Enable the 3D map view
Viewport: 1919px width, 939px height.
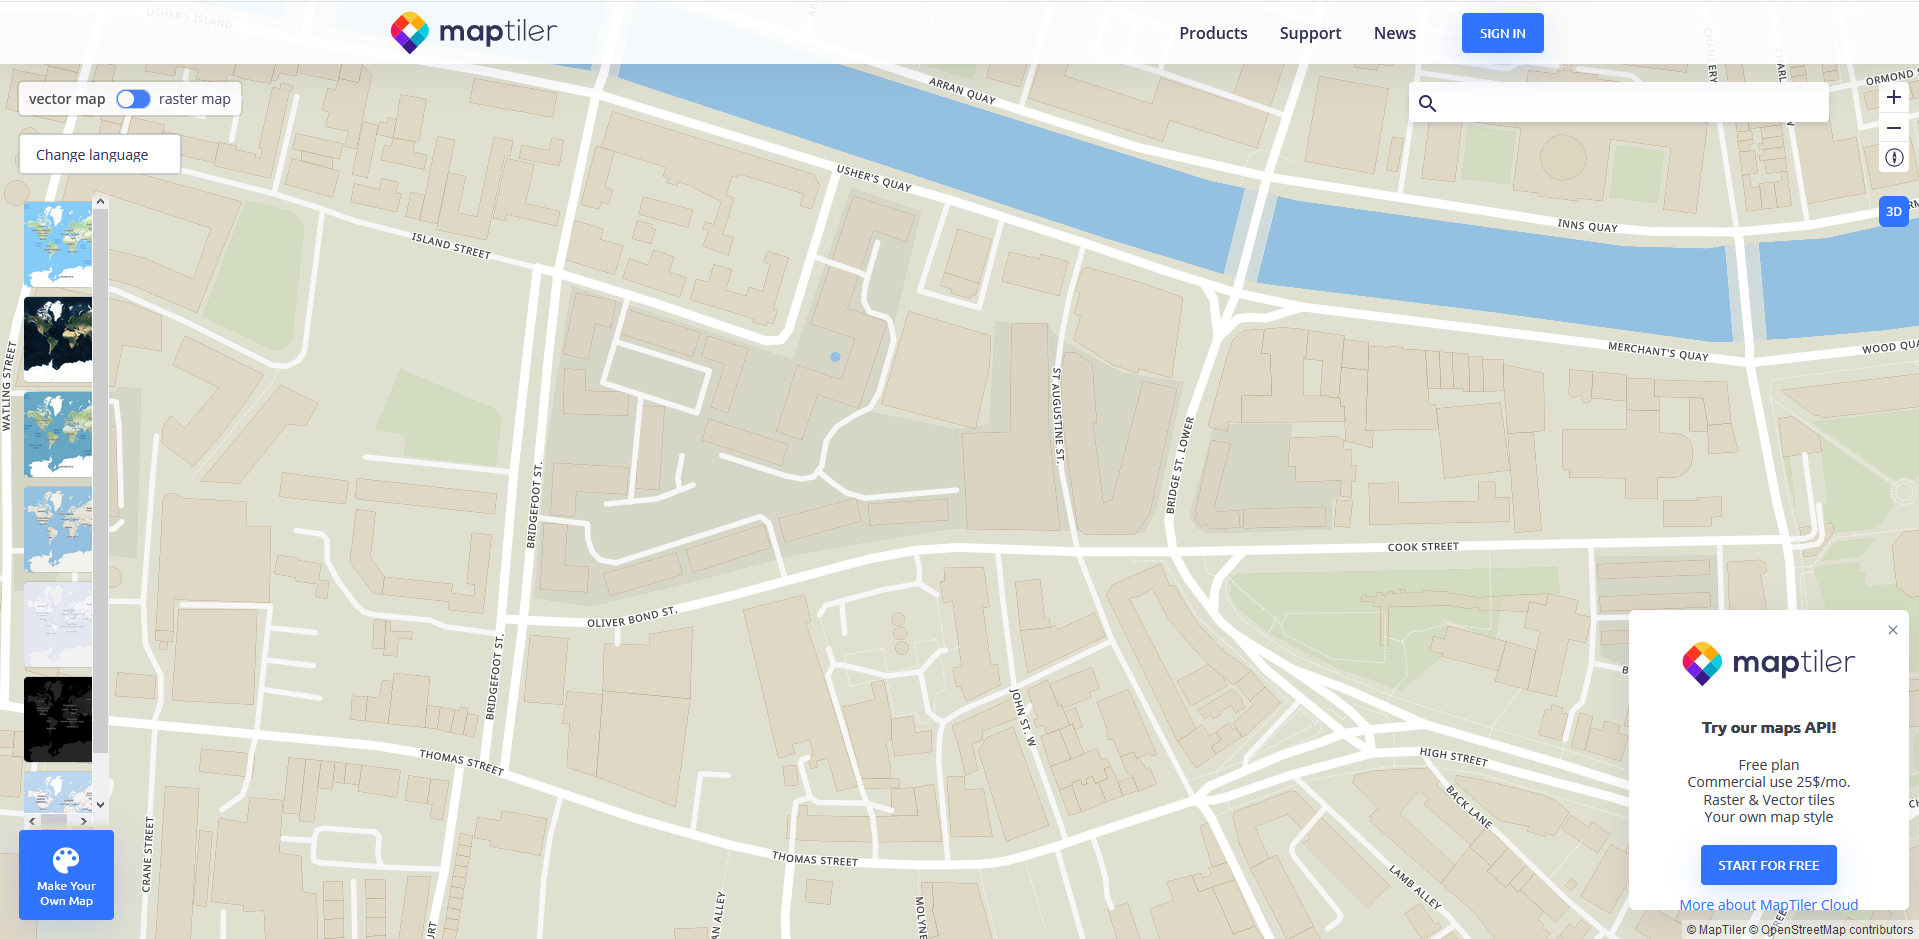coord(1893,211)
